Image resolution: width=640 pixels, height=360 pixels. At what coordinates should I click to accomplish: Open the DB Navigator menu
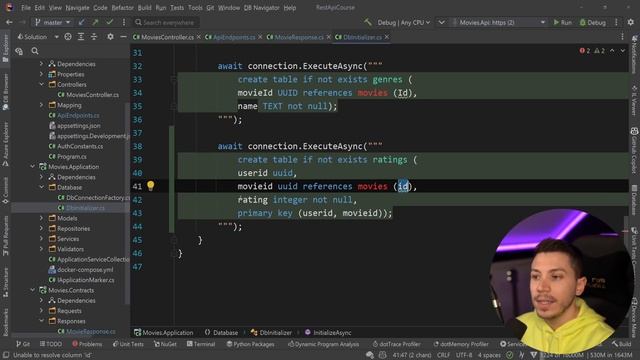[x=261, y=8]
